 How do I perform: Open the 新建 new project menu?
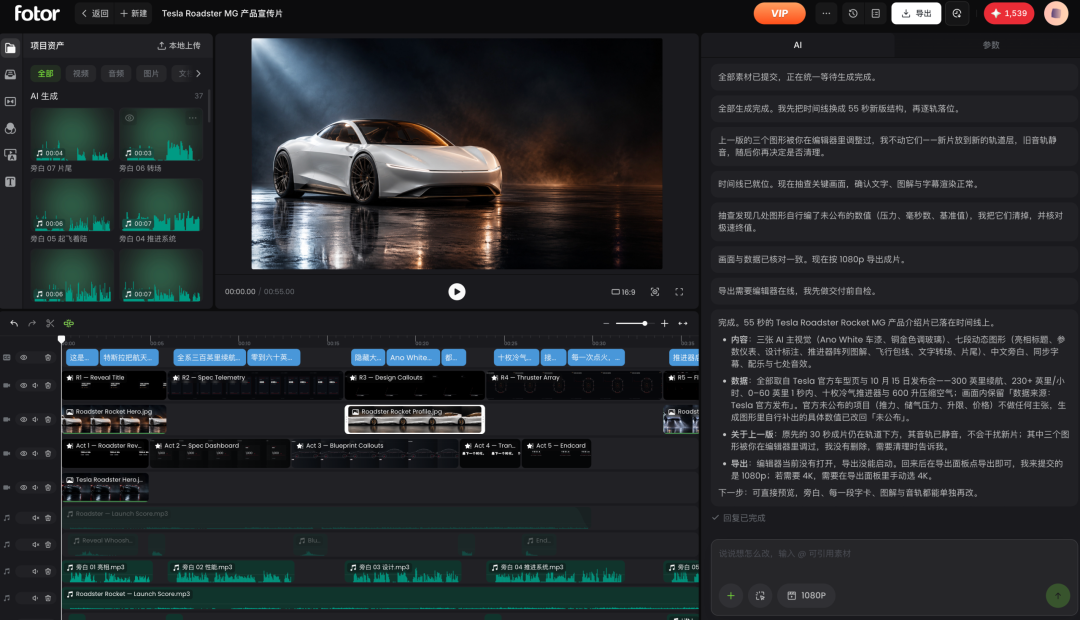coord(134,13)
